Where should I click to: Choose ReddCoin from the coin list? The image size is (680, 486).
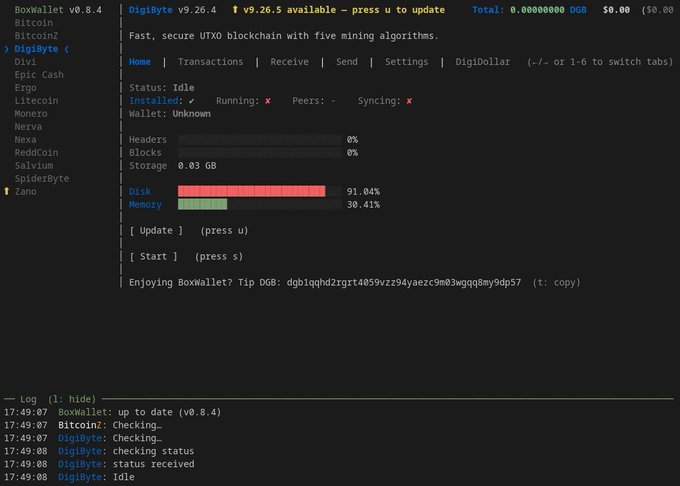(x=36, y=153)
